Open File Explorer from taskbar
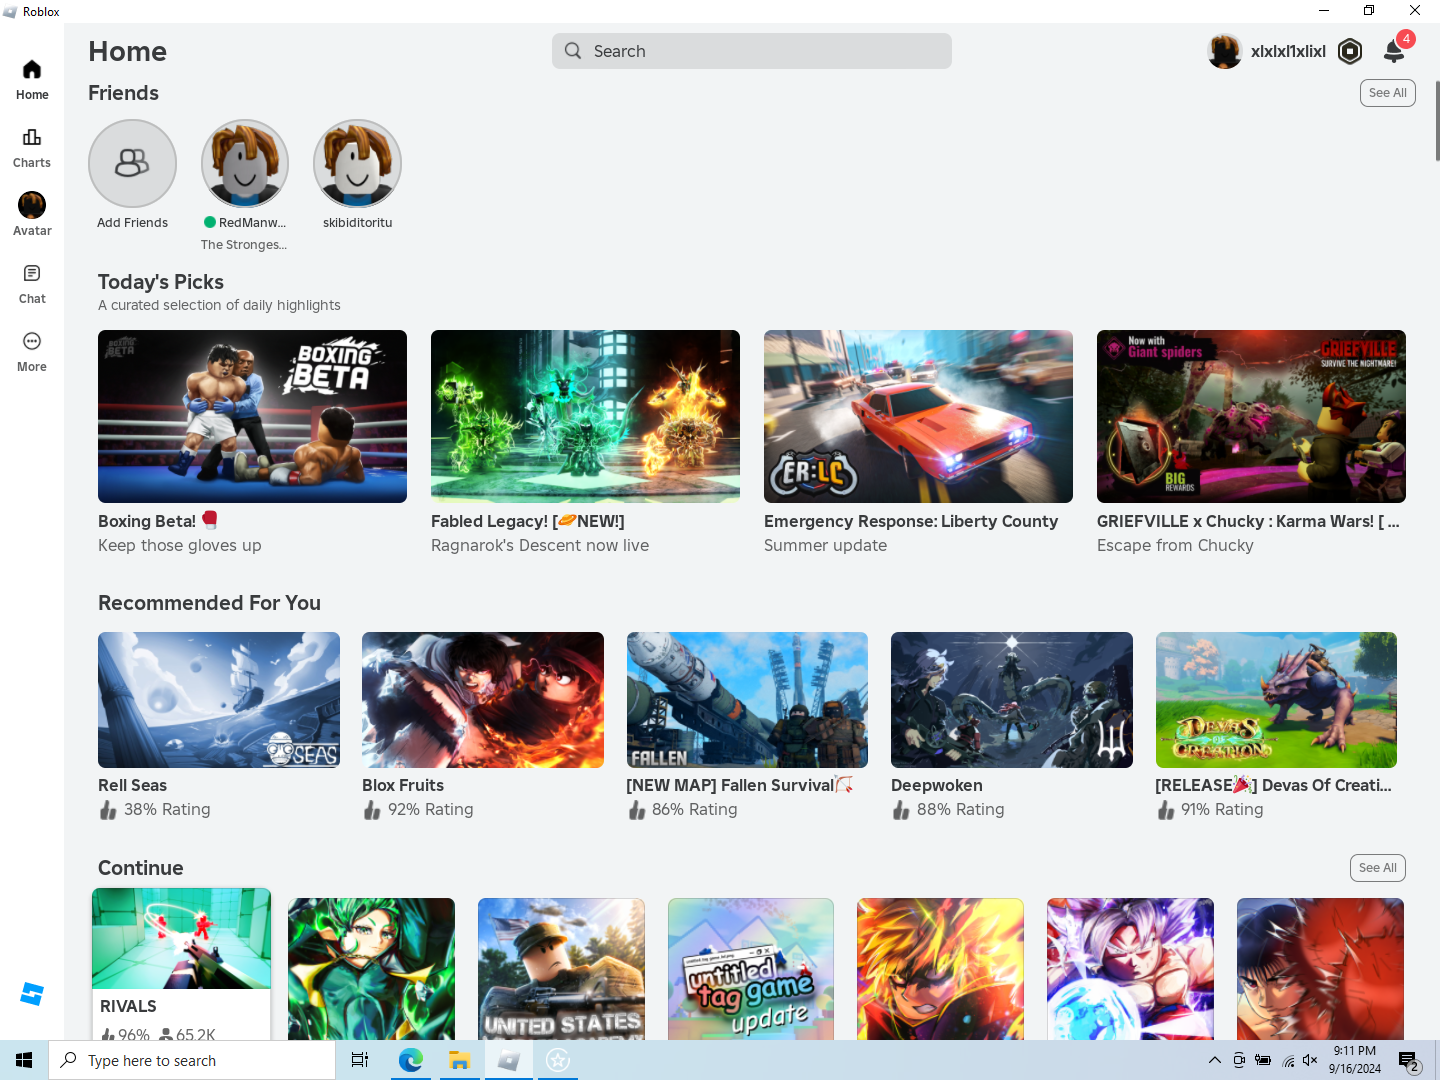The image size is (1440, 1080). tap(459, 1060)
